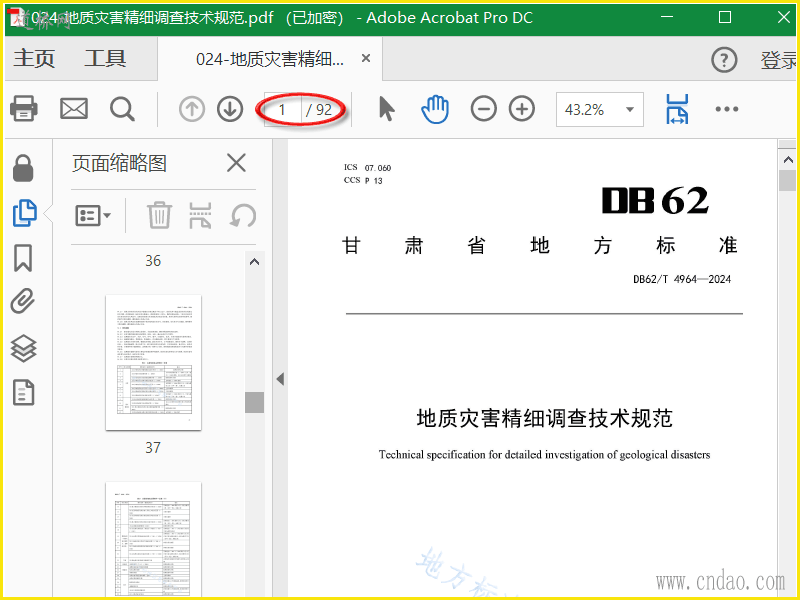800x600 pixels.
Task: Open the Find text magnifier tool
Action: coord(122,109)
